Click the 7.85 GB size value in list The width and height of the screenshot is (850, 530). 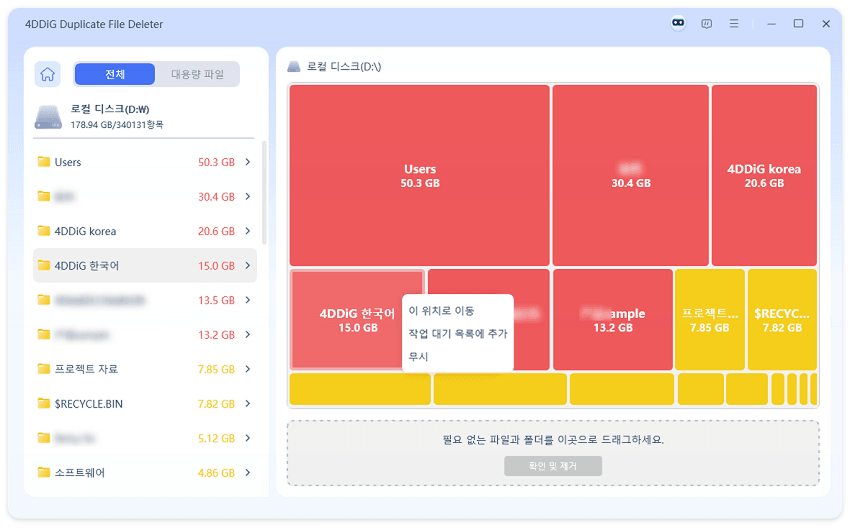[x=216, y=369]
